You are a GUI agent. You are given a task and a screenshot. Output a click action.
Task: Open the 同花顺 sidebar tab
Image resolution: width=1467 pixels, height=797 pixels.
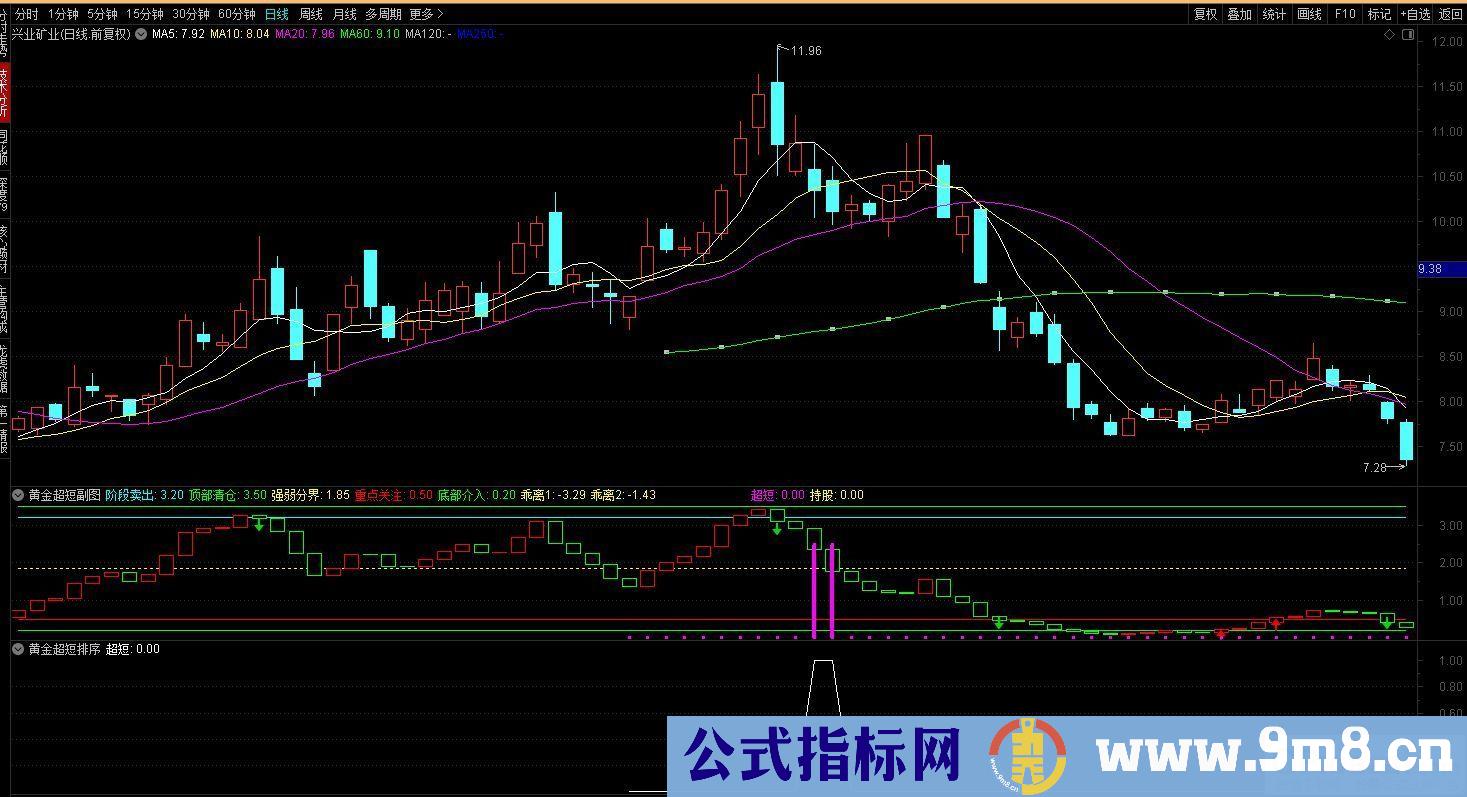(x=4, y=148)
